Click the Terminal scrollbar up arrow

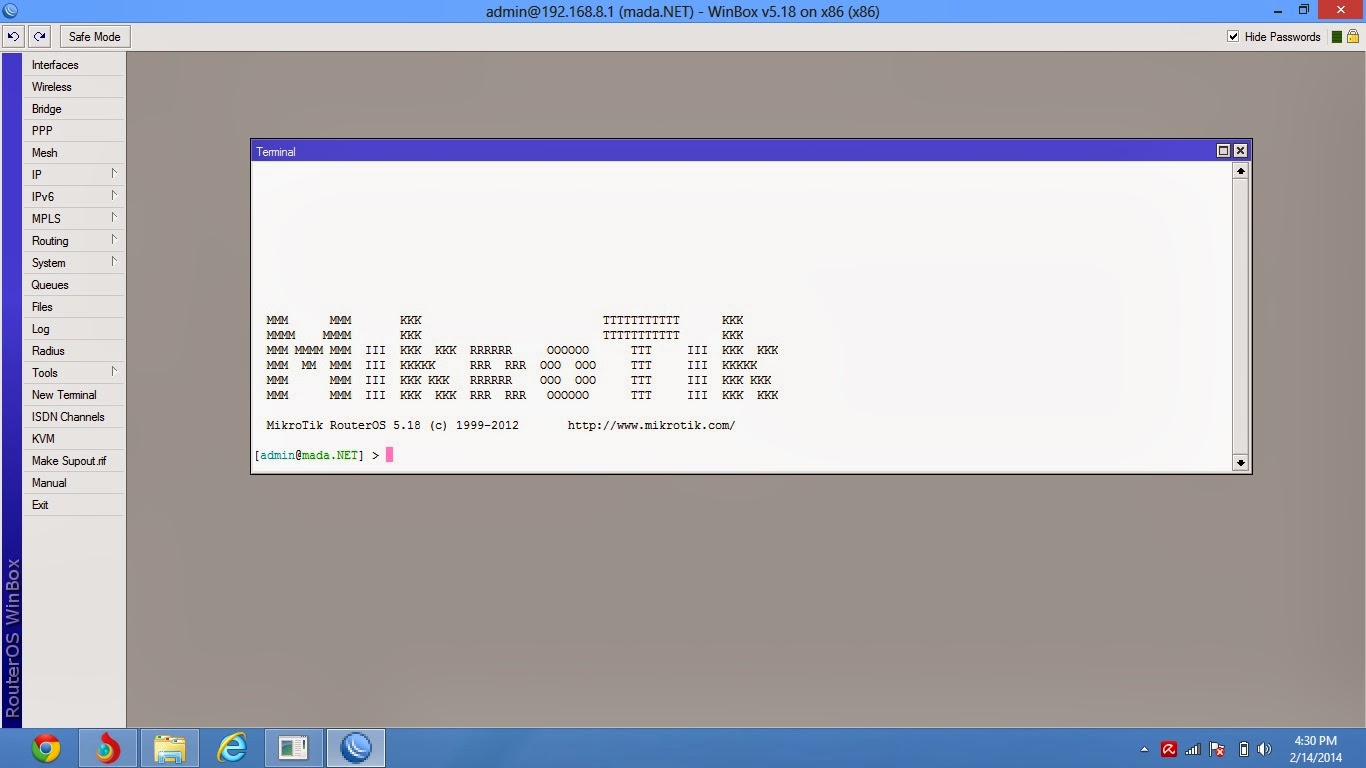(x=1240, y=171)
